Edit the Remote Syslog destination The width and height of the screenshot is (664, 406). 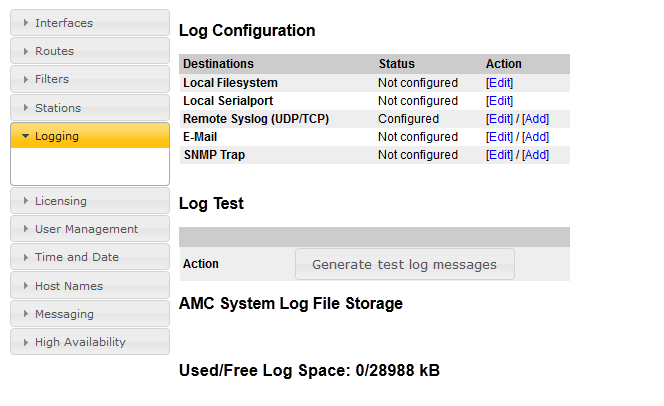pyautogui.click(x=499, y=119)
